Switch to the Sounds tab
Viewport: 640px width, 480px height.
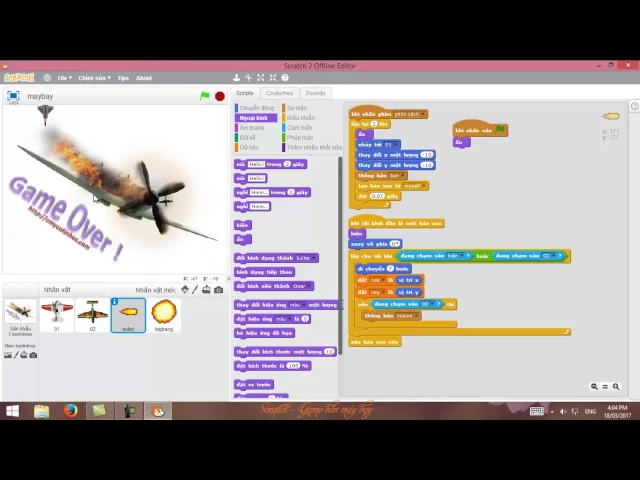[315, 93]
